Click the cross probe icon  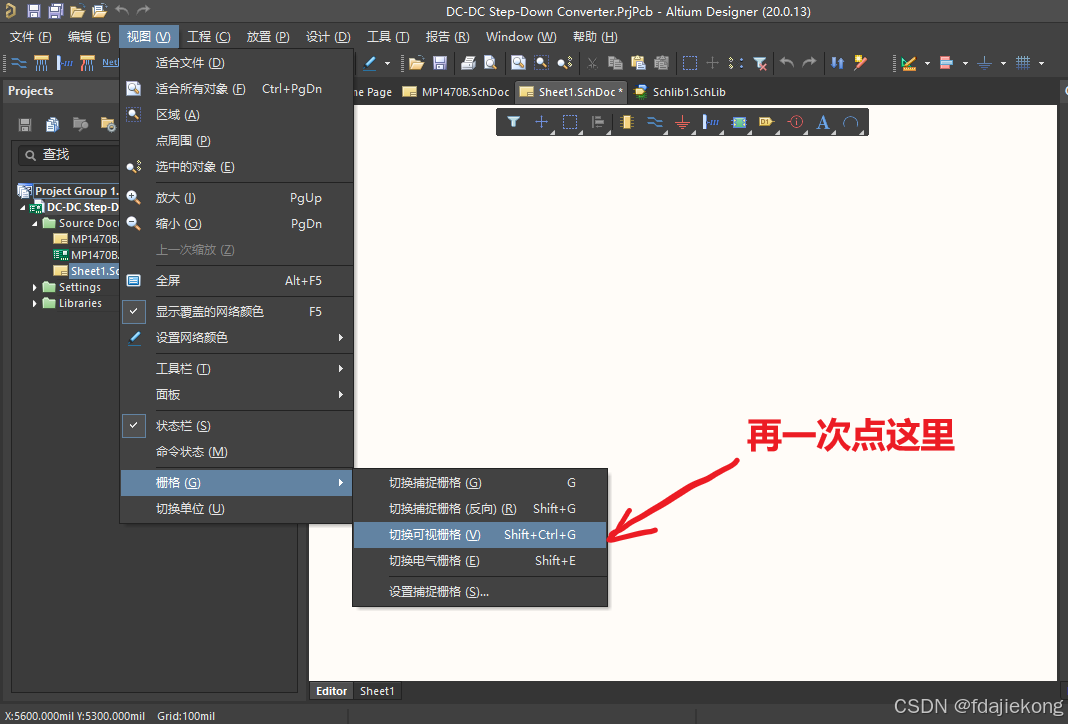tap(860, 63)
